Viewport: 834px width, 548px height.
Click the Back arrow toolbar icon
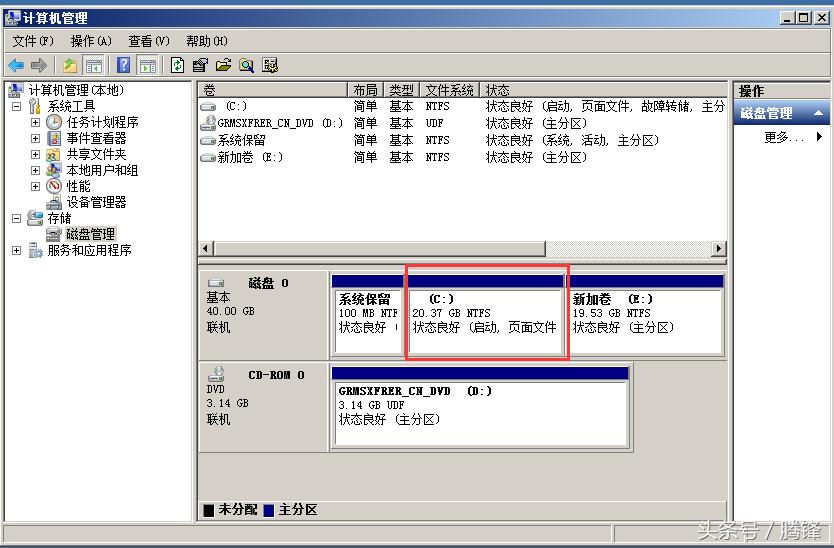click(16, 65)
